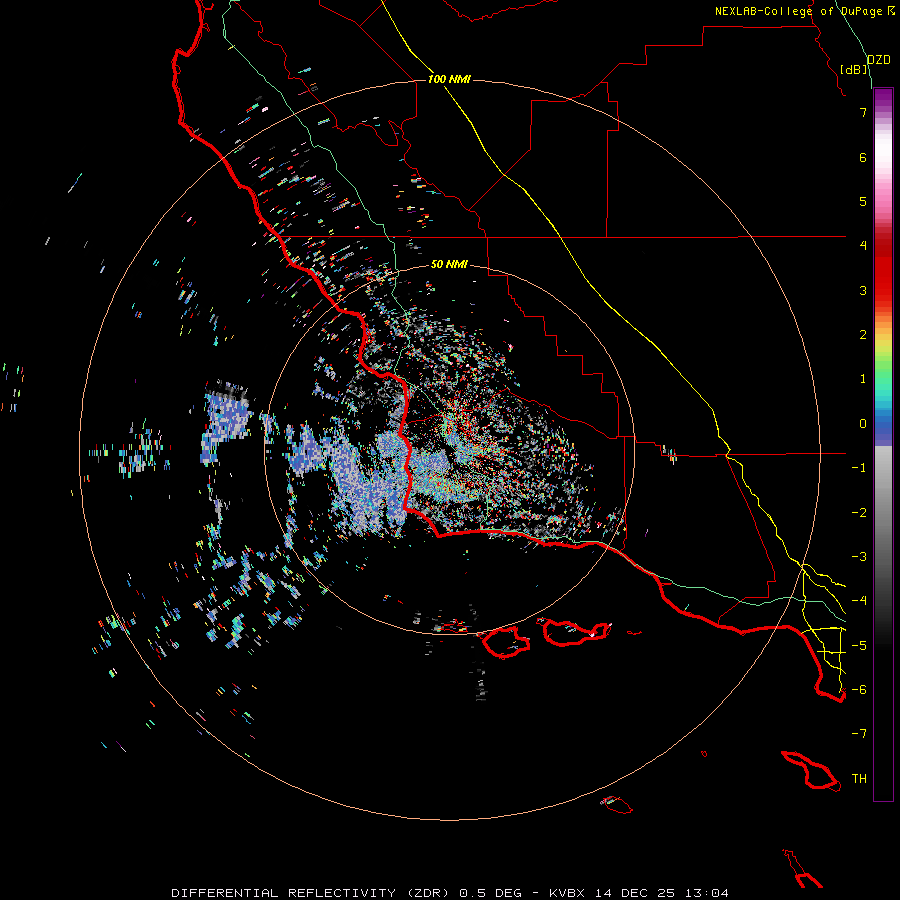Click the DZD label above the color scale
This screenshot has width=900, height=900.
(x=878, y=60)
